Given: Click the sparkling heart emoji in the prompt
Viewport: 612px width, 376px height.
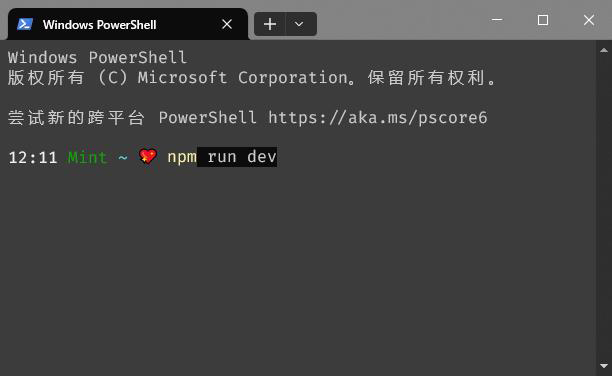Looking at the screenshot, I should click(148, 157).
